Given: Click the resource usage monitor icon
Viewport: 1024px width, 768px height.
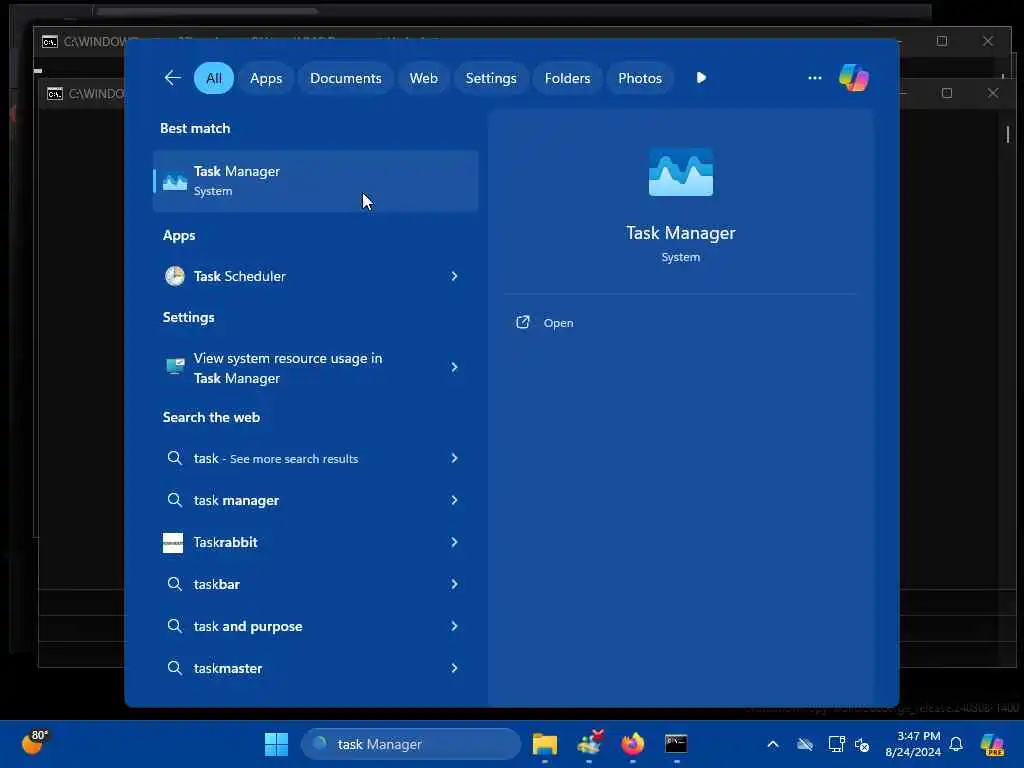Looking at the screenshot, I should tap(174, 366).
